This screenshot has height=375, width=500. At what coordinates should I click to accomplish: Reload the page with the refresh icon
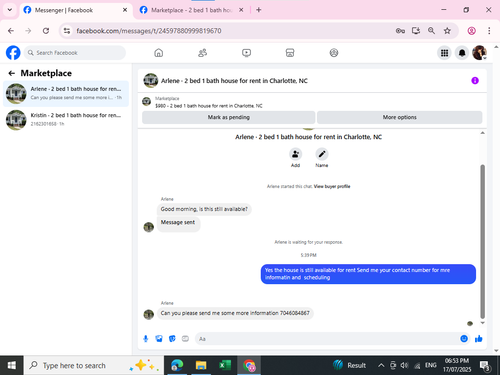(46, 31)
